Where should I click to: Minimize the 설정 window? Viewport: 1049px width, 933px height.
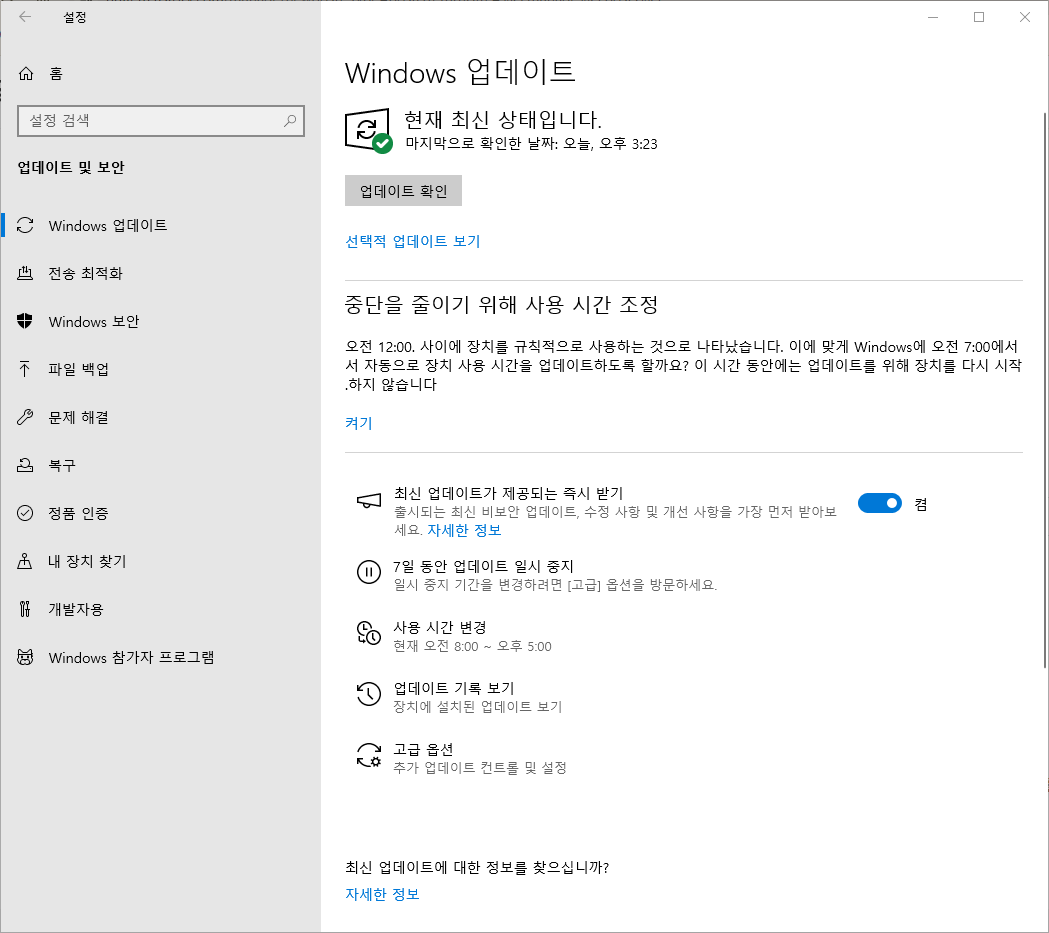tap(933, 17)
